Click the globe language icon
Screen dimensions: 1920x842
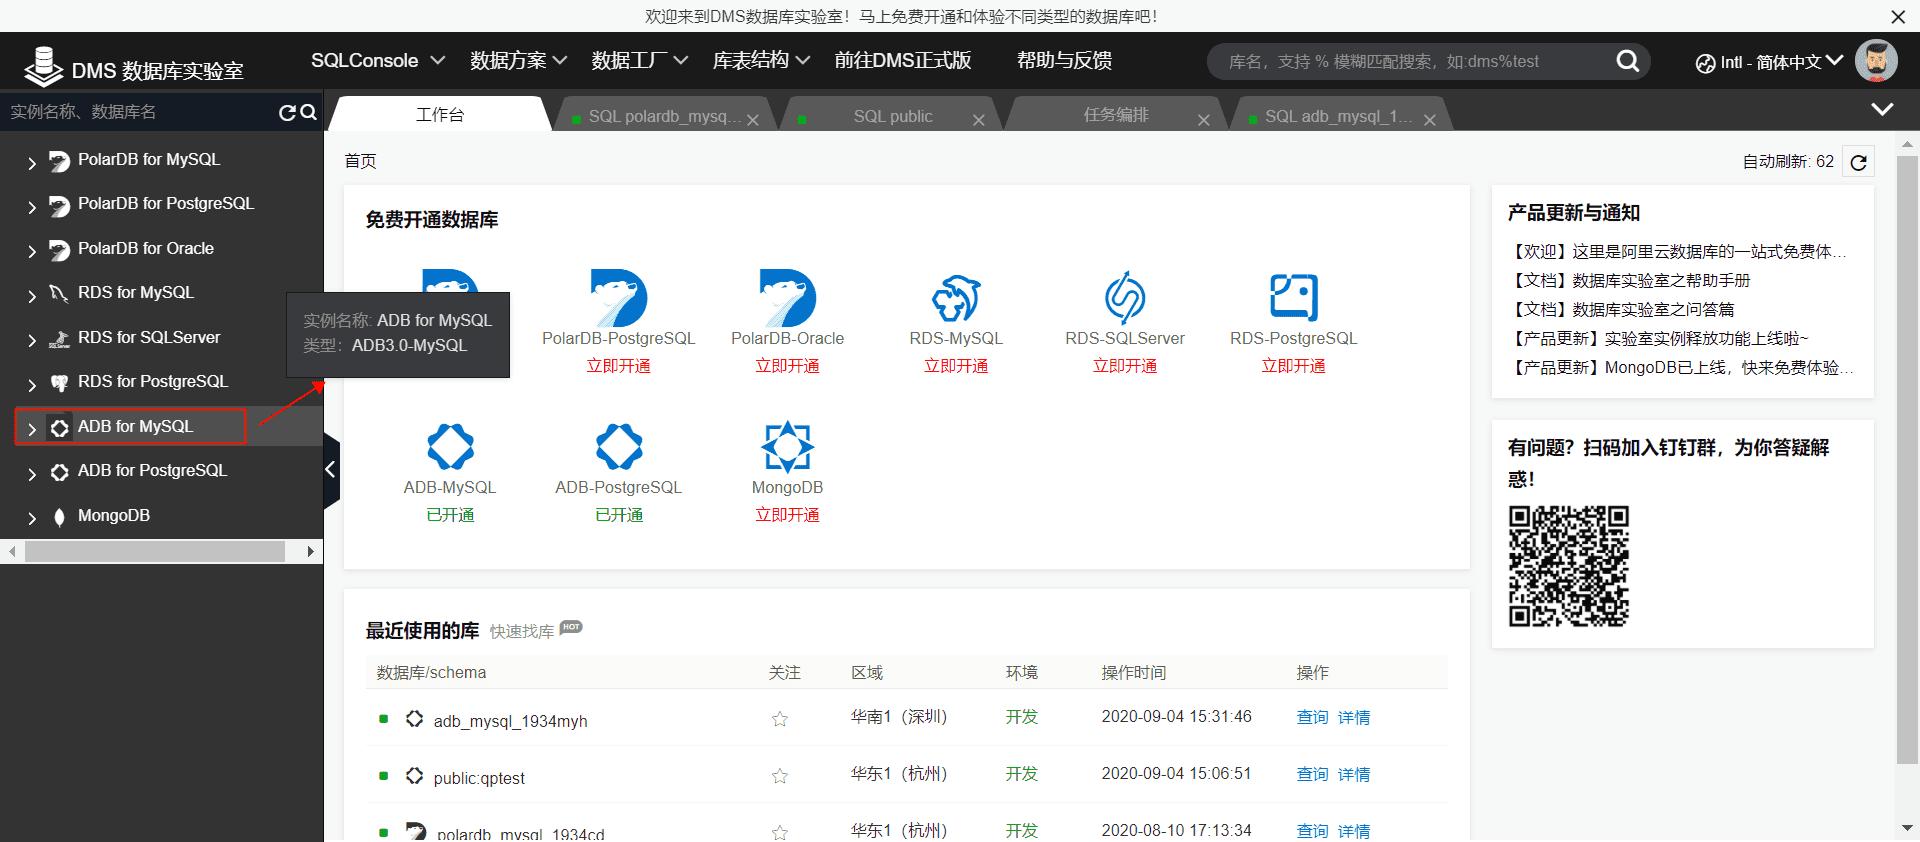tap(1705, 63)
